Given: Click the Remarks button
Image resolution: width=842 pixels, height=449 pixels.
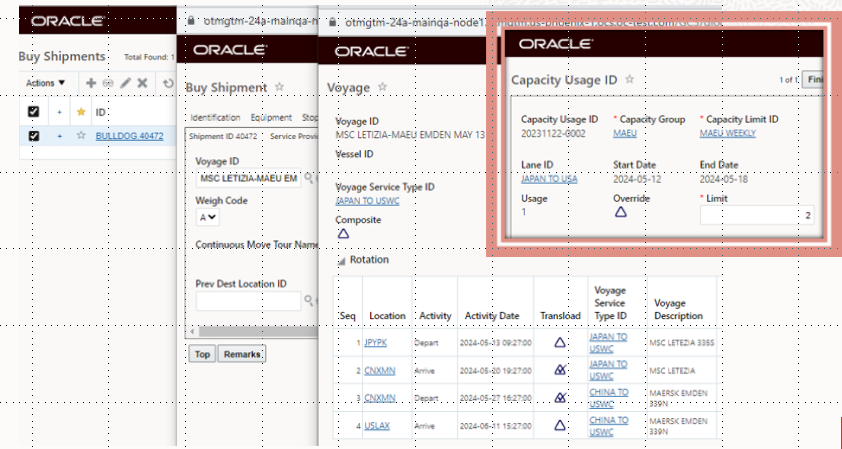Looking at the screenshot, I should [x=242, y=354].
